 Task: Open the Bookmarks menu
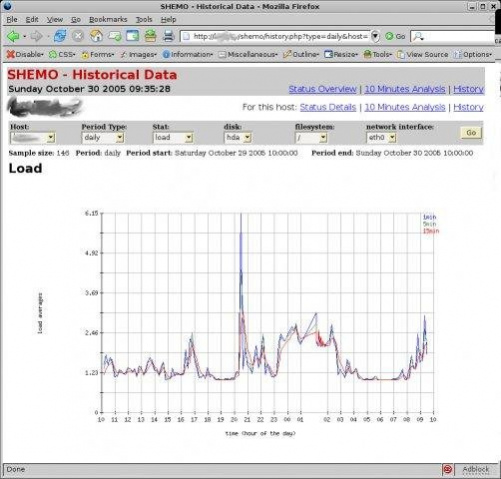pos(108,19)
